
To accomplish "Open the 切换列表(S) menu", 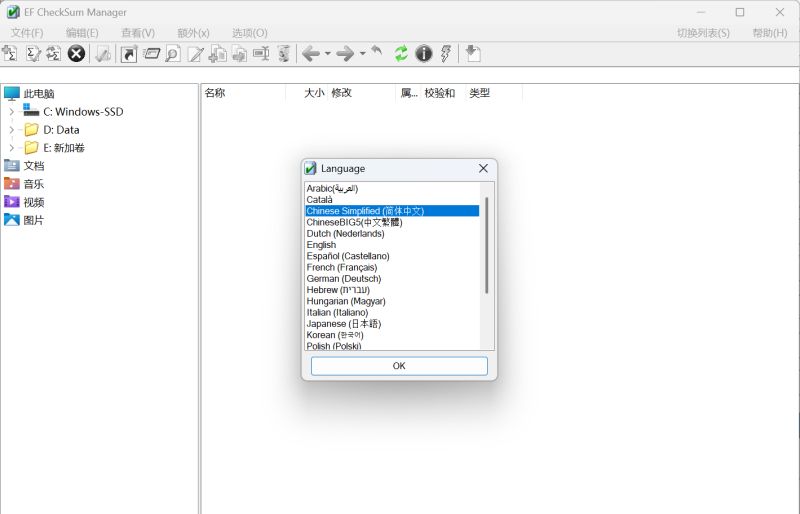I will coord(703,33).
